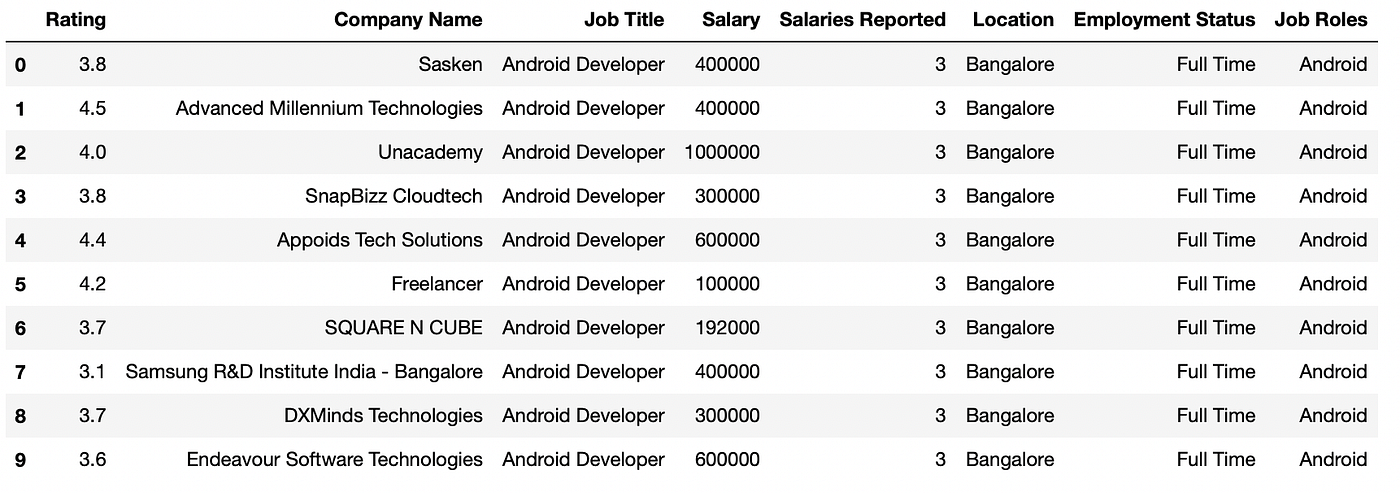The image size is (1400, 493).
Task: Click the Rating column header
Action: coord(75,20)
